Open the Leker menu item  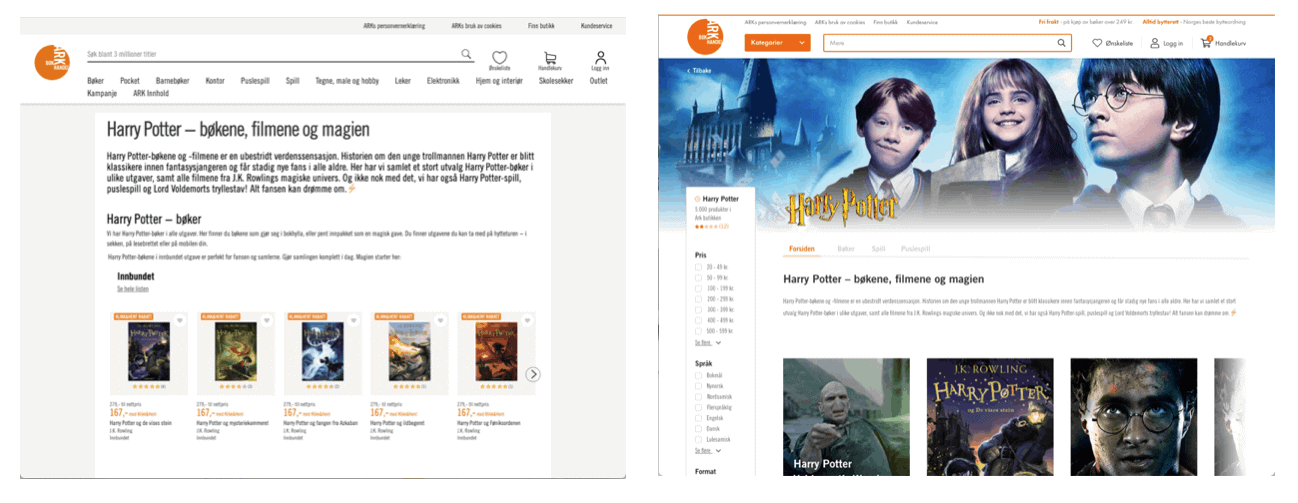403,81
